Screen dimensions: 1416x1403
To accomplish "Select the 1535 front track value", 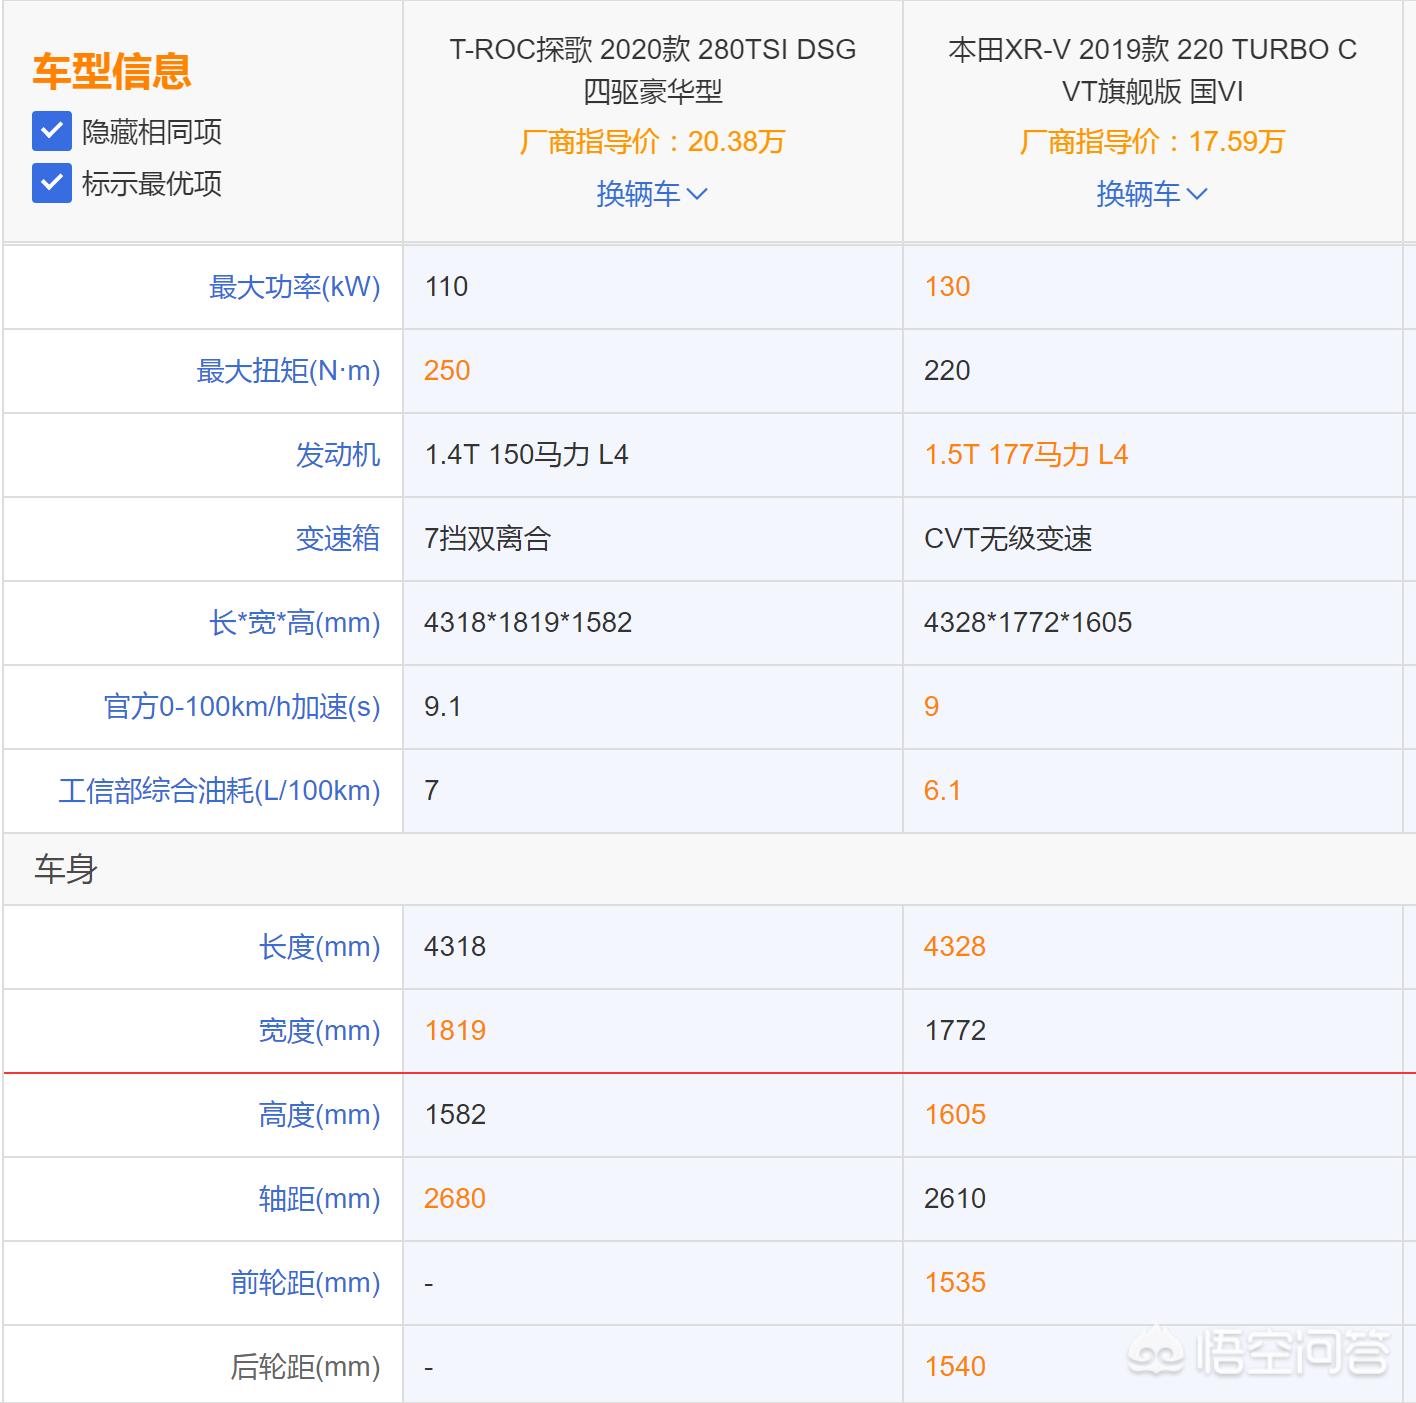I will pos(955,1283).
